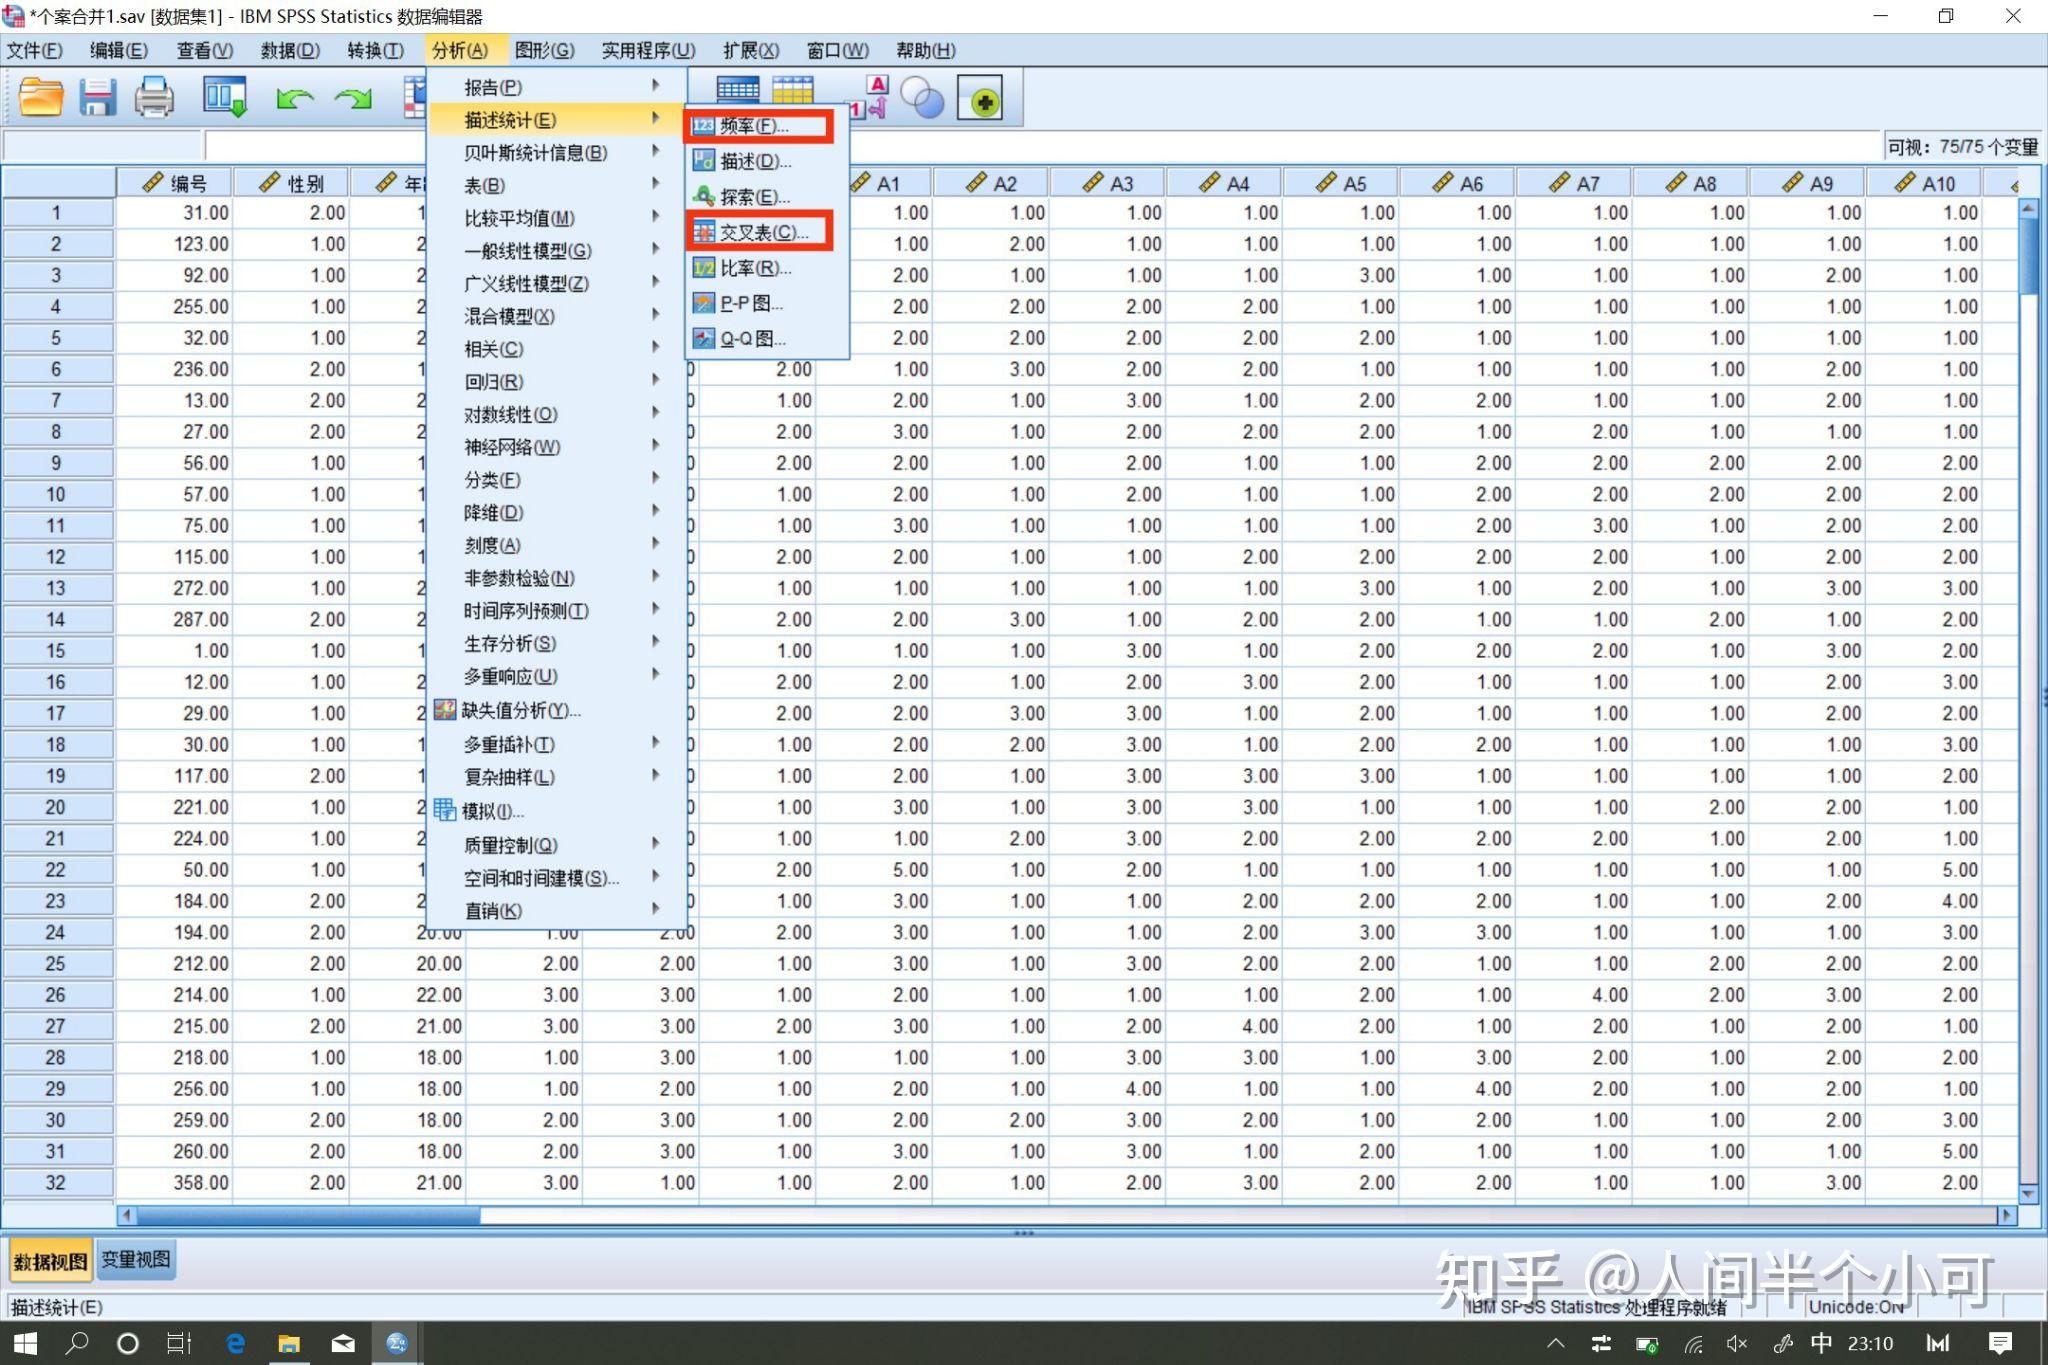Image resolution: width=2048 pixels, height=1365 pixels.
Task: Click the green plus toolbar icon
Action: tap(980, 98)
